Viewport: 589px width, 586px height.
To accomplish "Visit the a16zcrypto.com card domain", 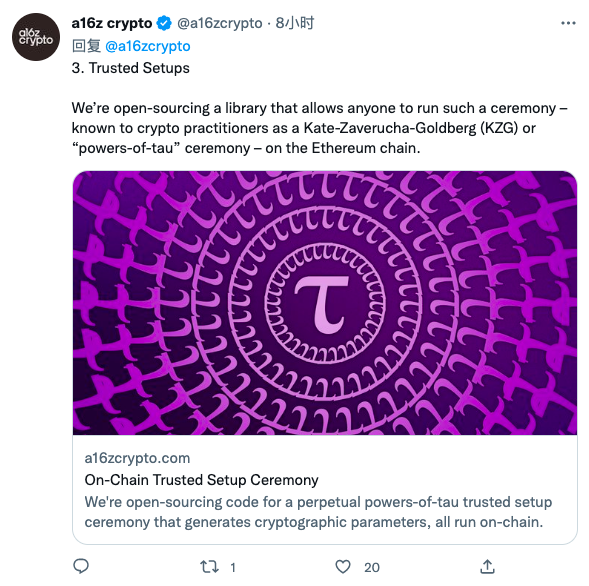I will point(137,458).
